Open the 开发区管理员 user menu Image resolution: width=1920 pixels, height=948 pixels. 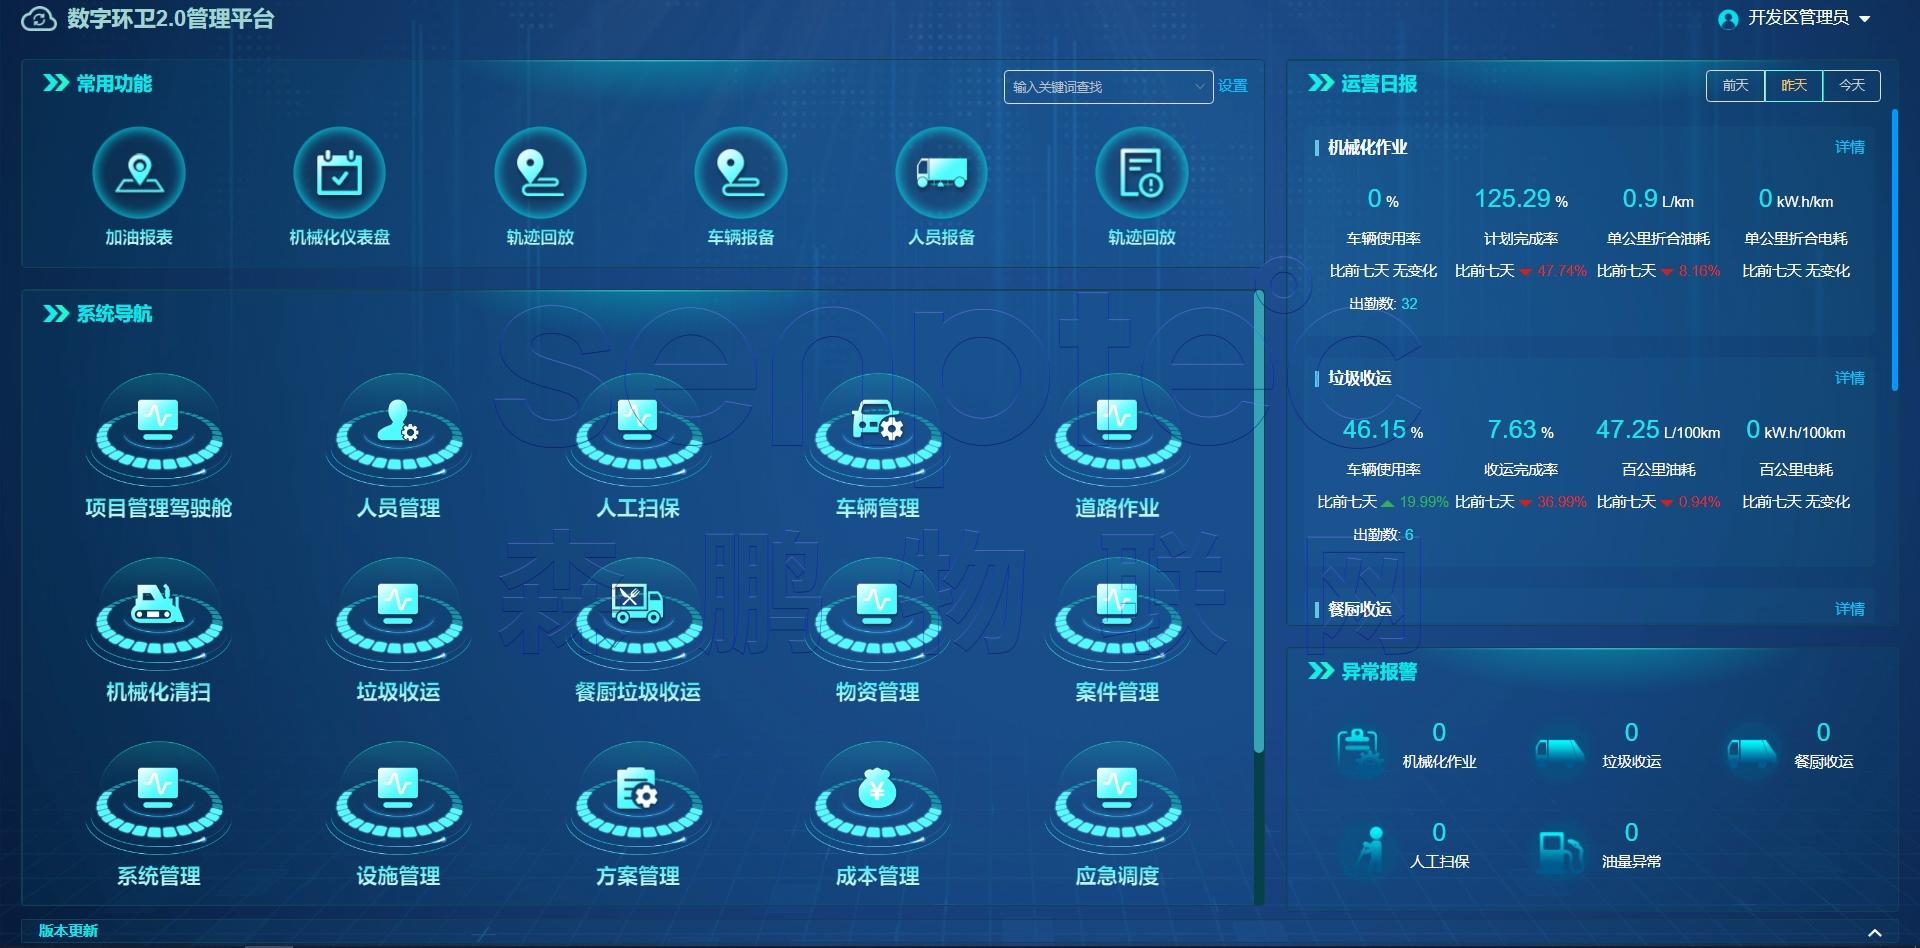[1797, 18]
